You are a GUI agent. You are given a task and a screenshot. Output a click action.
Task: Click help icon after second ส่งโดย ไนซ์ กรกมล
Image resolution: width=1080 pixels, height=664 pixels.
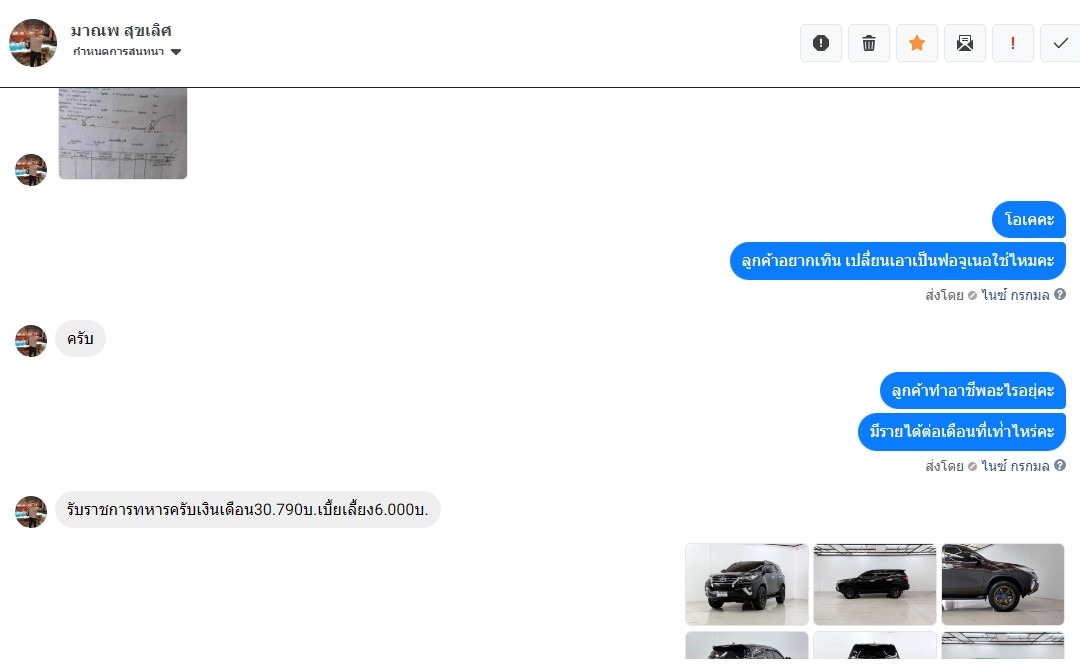1060,465
